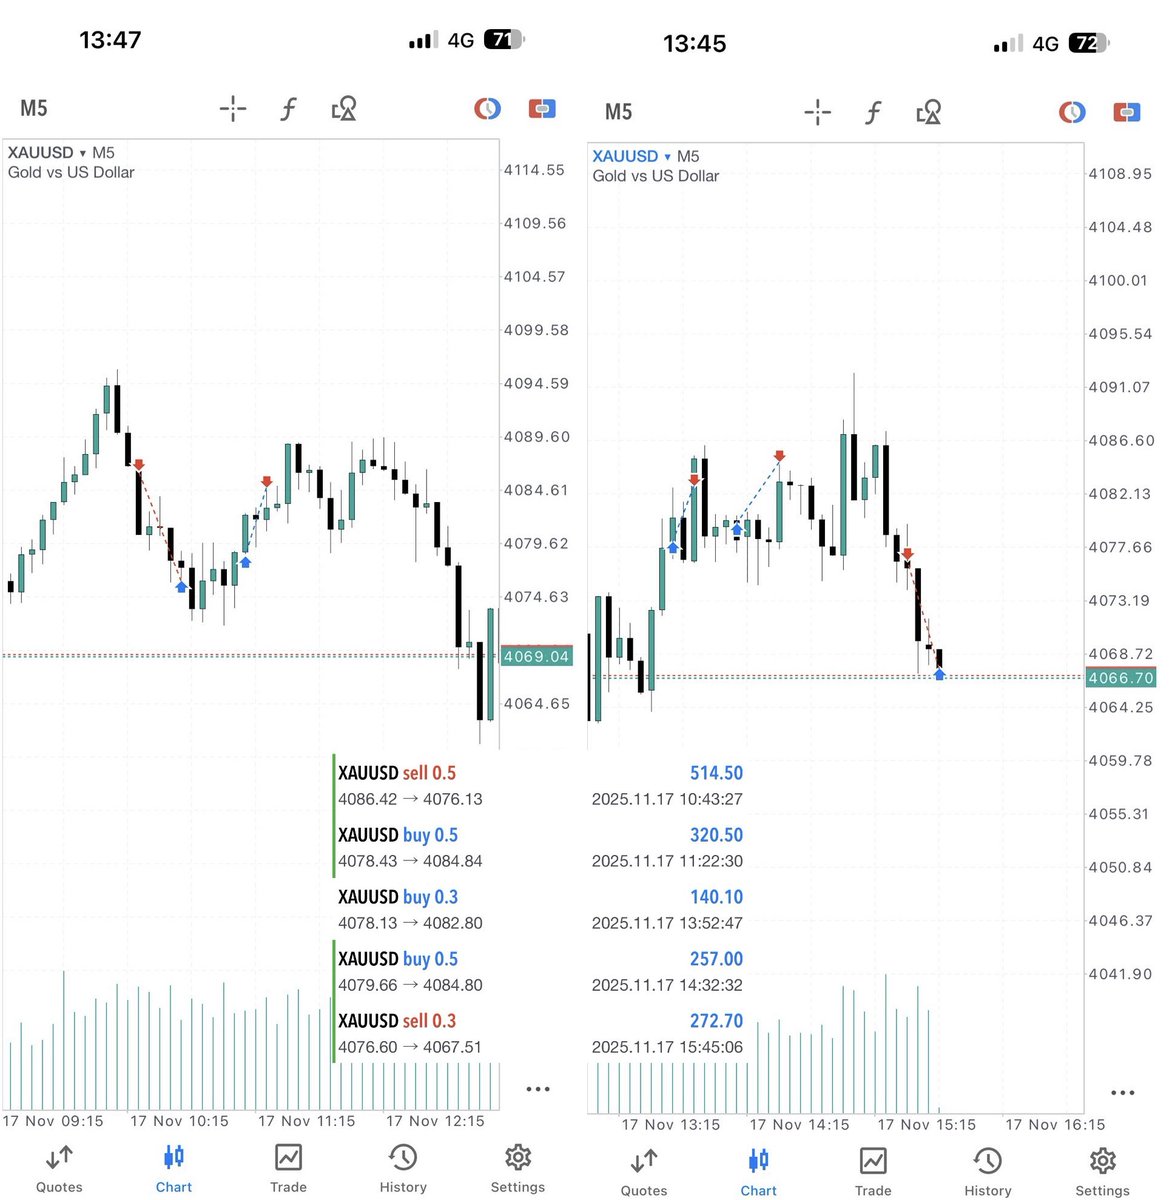Image resolution: width=1175 pixels, height=1200 pixels.
Task: Expand XAUUSD symbol dropdown in left chart
Action: click(47, 153)
